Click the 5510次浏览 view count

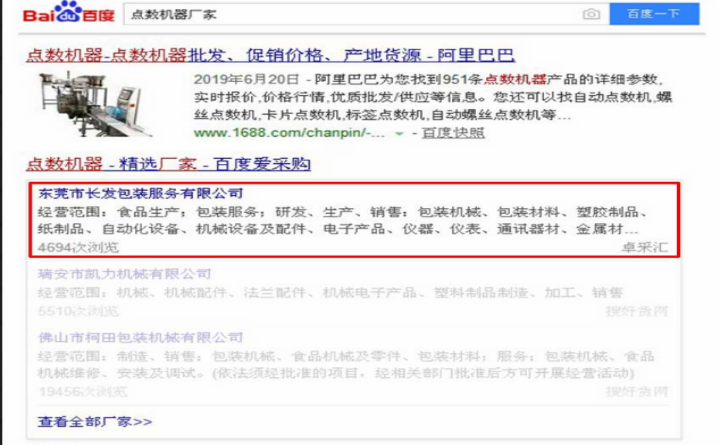pos(79,311)
